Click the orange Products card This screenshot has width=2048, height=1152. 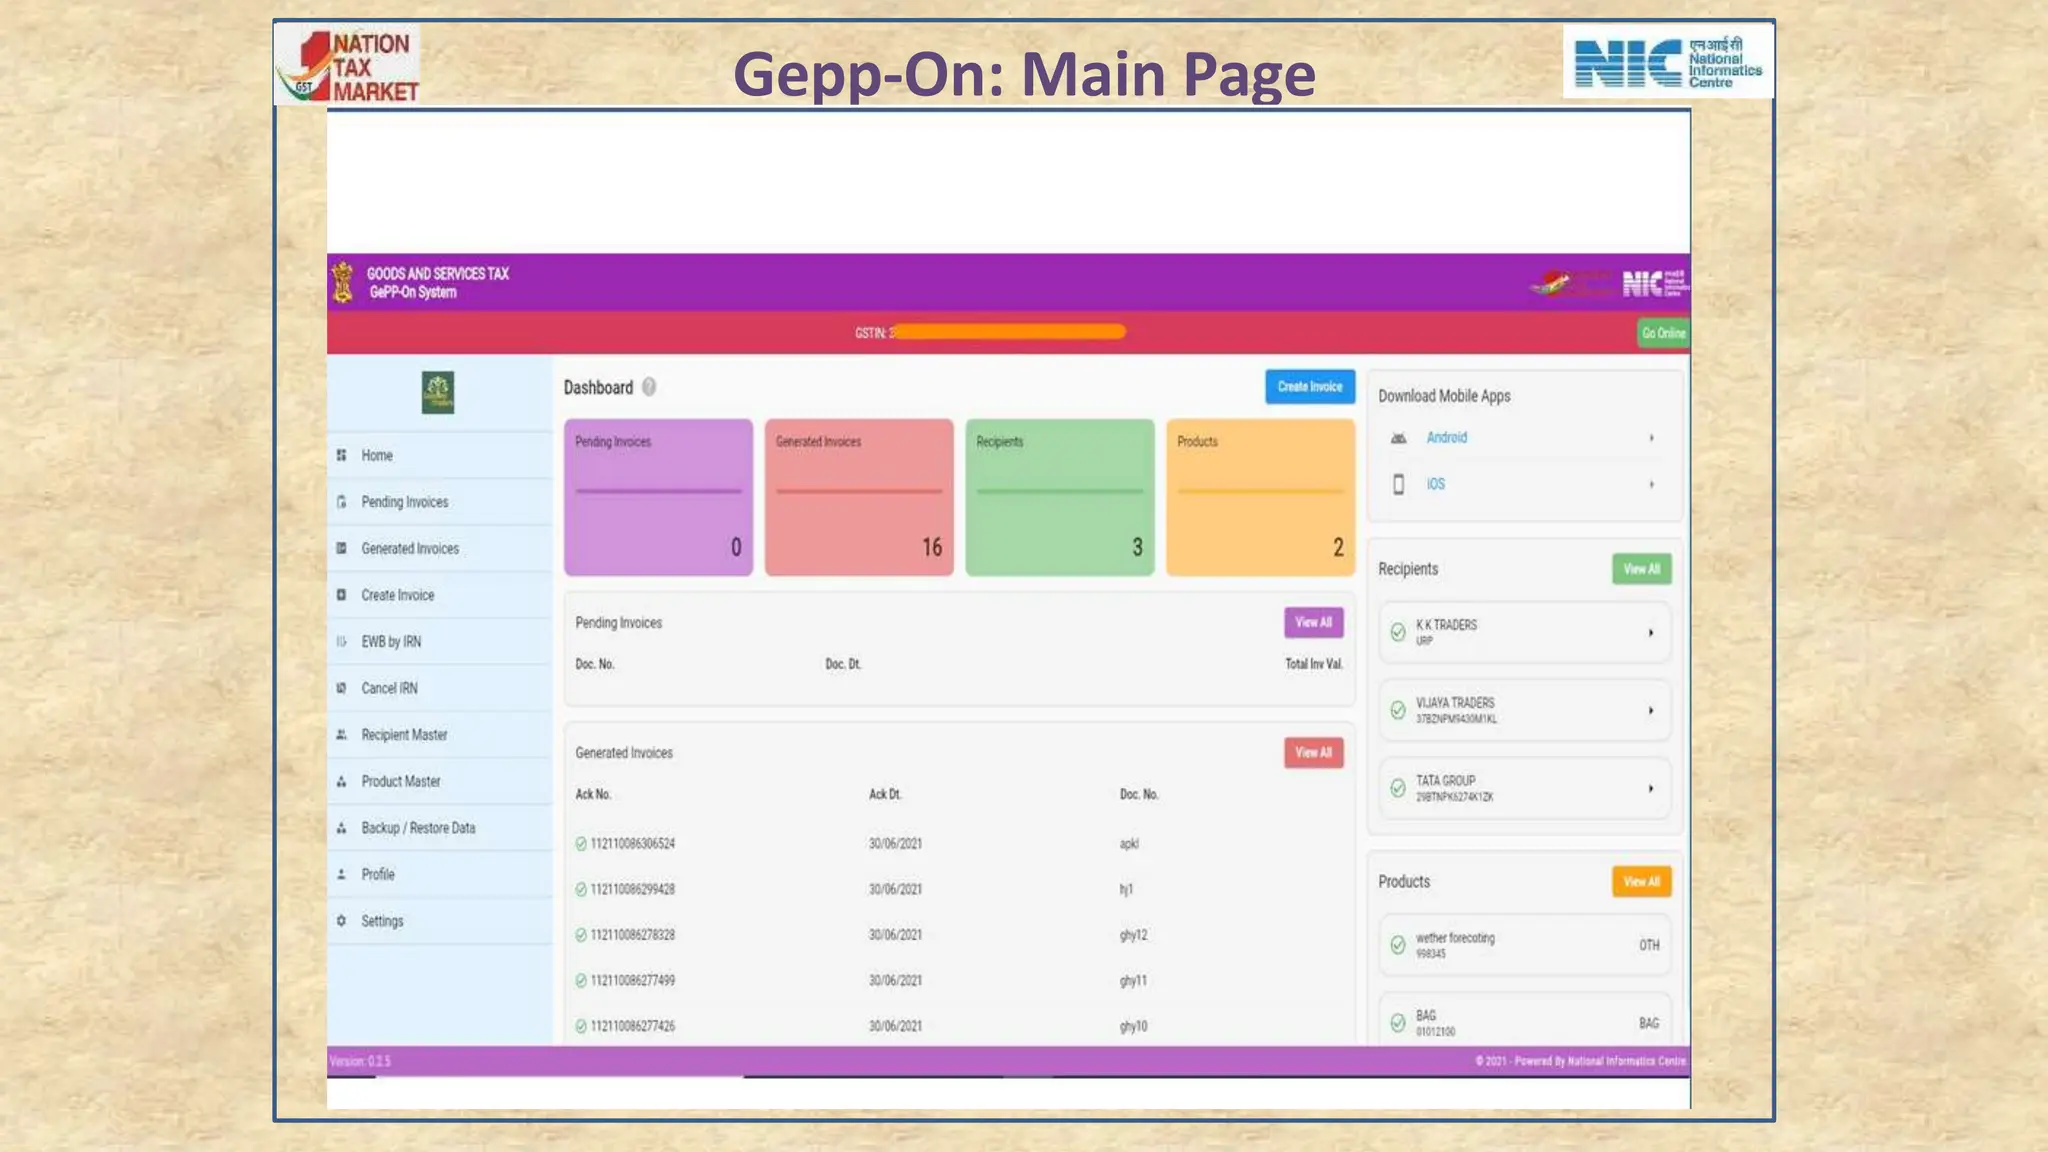pyautogui.click(x=1260, y=497)
